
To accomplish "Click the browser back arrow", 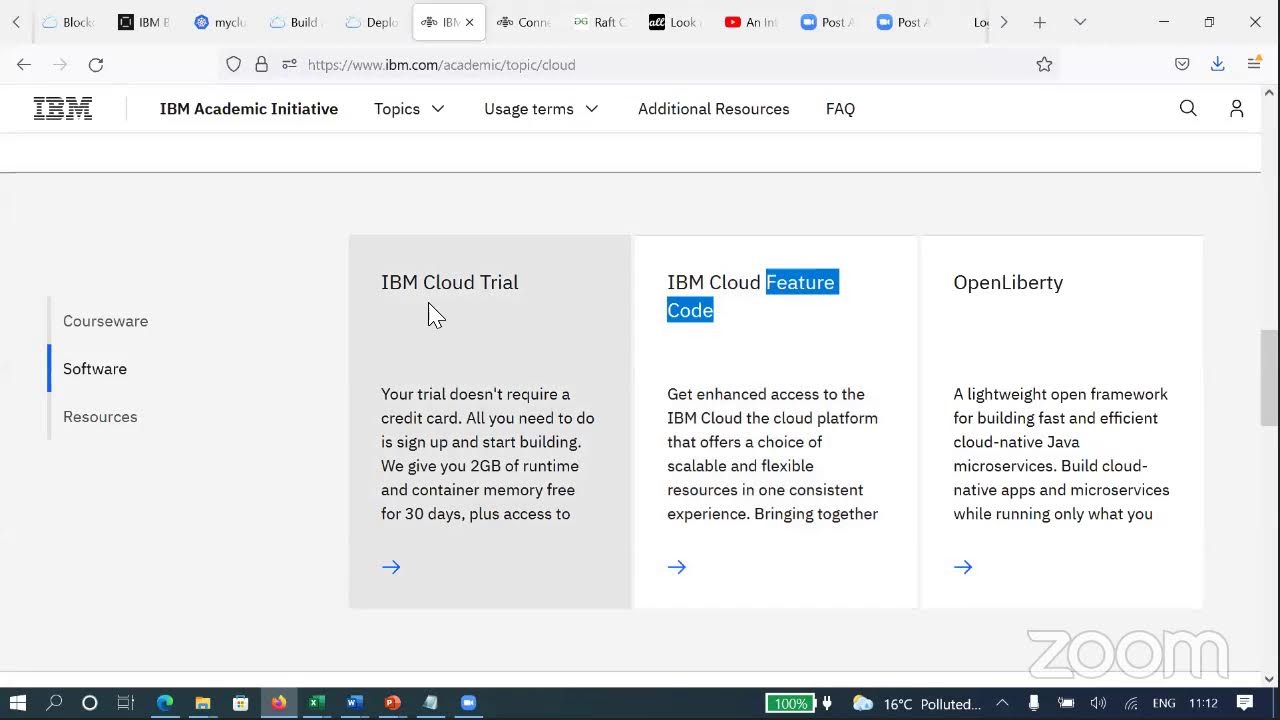I will (x=24, y=64).
